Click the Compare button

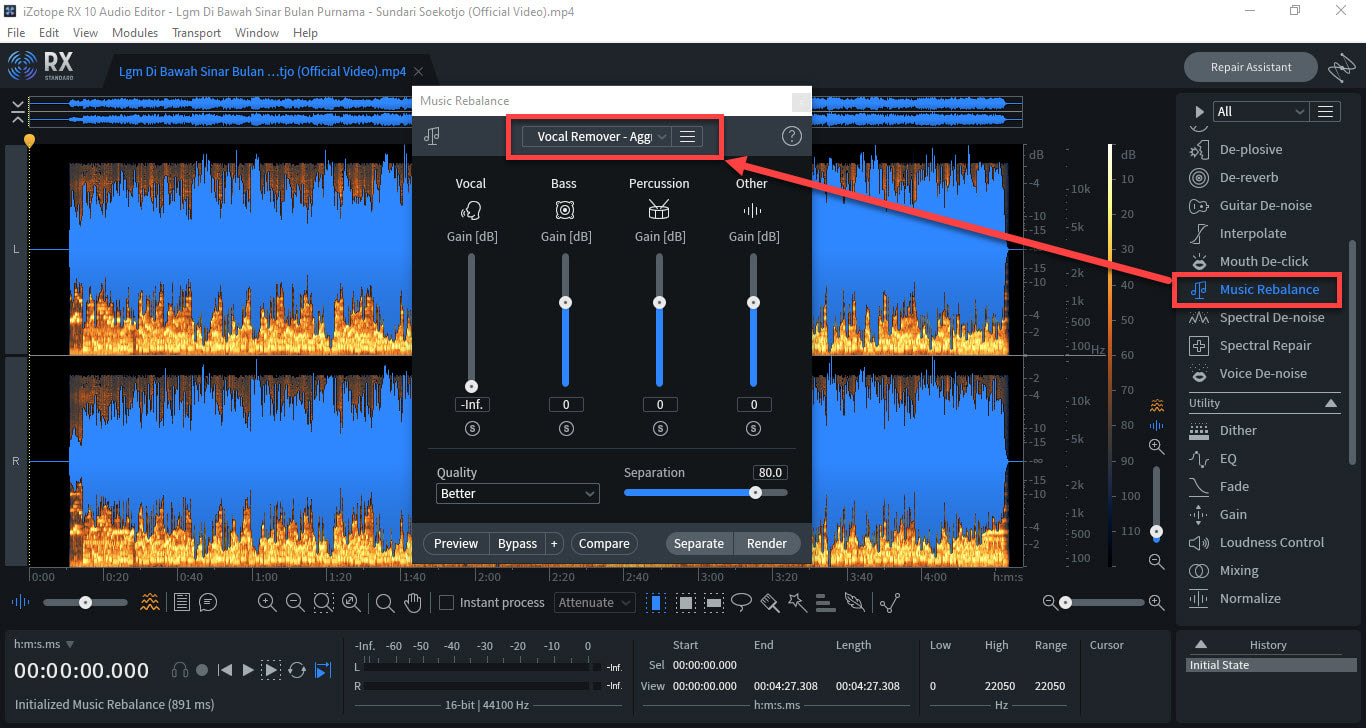click(604, 543)
